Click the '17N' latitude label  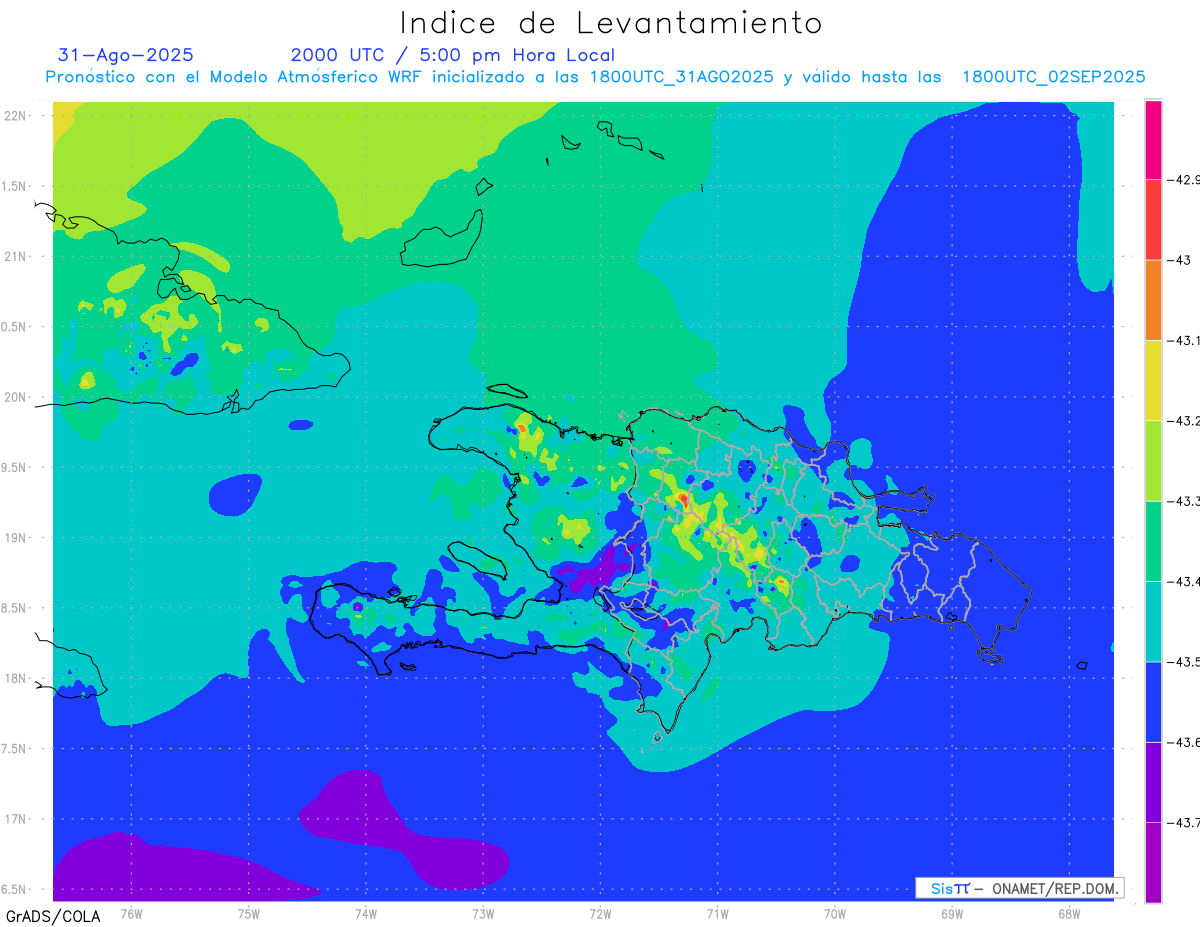coord(17,819)
